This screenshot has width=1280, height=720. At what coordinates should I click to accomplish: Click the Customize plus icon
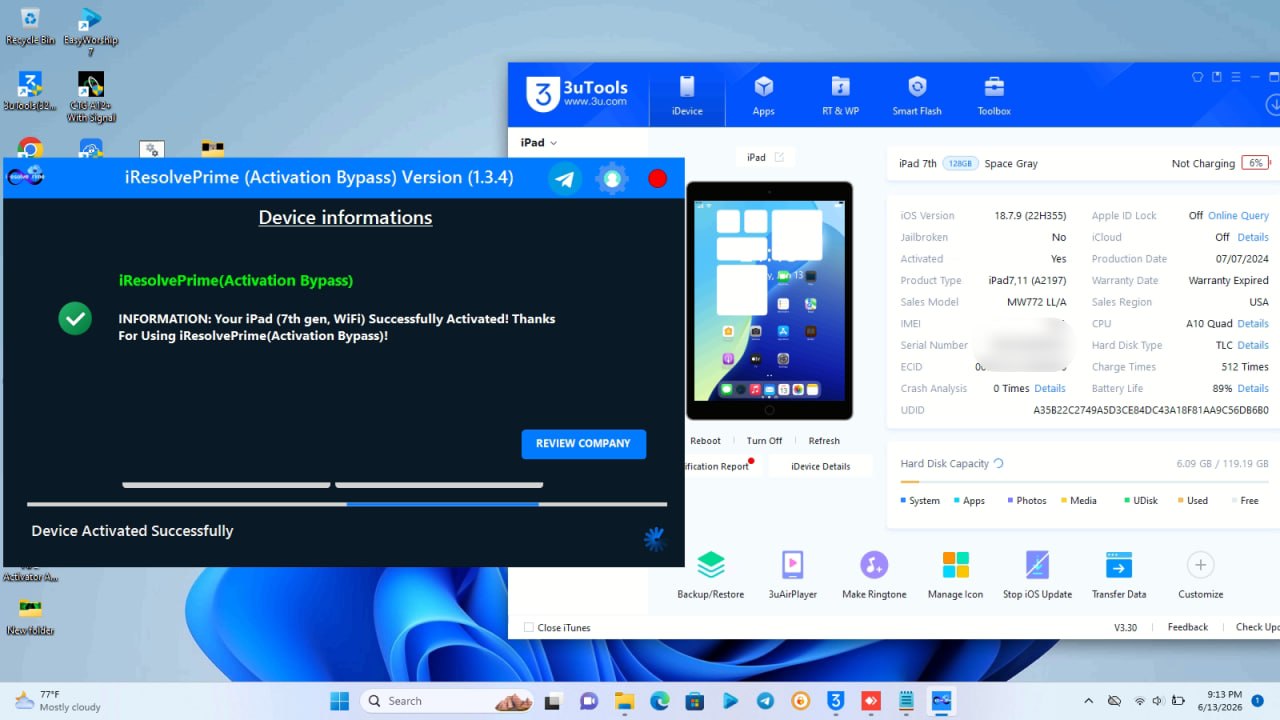1201,565
